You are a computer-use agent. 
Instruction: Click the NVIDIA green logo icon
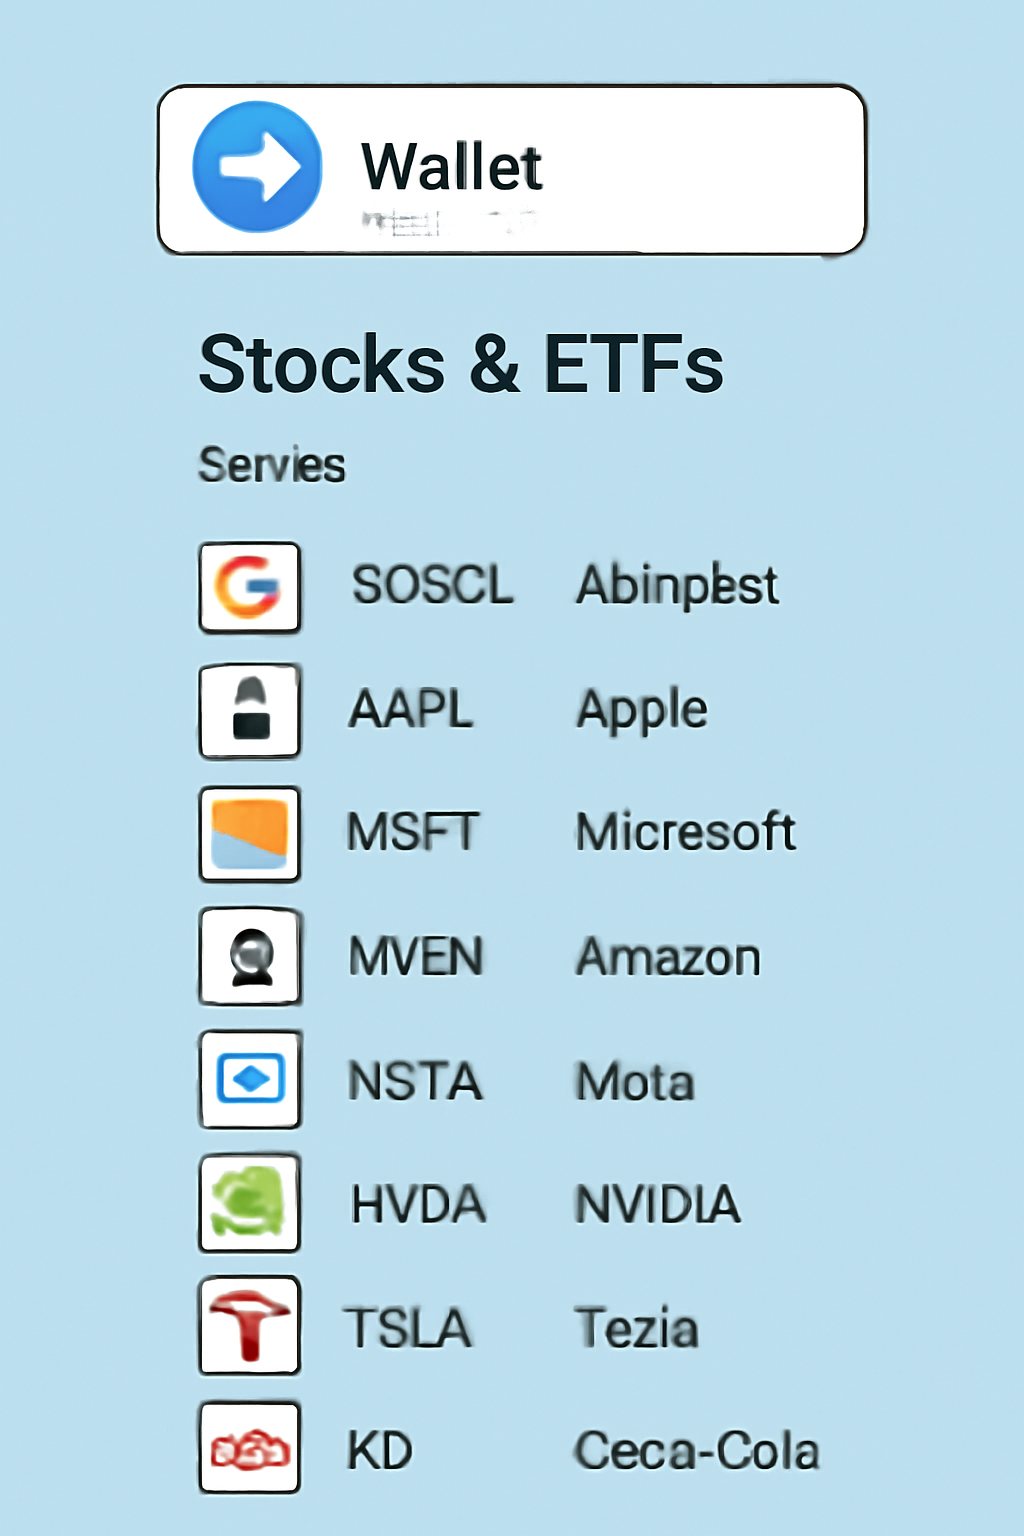[249, 1203]
